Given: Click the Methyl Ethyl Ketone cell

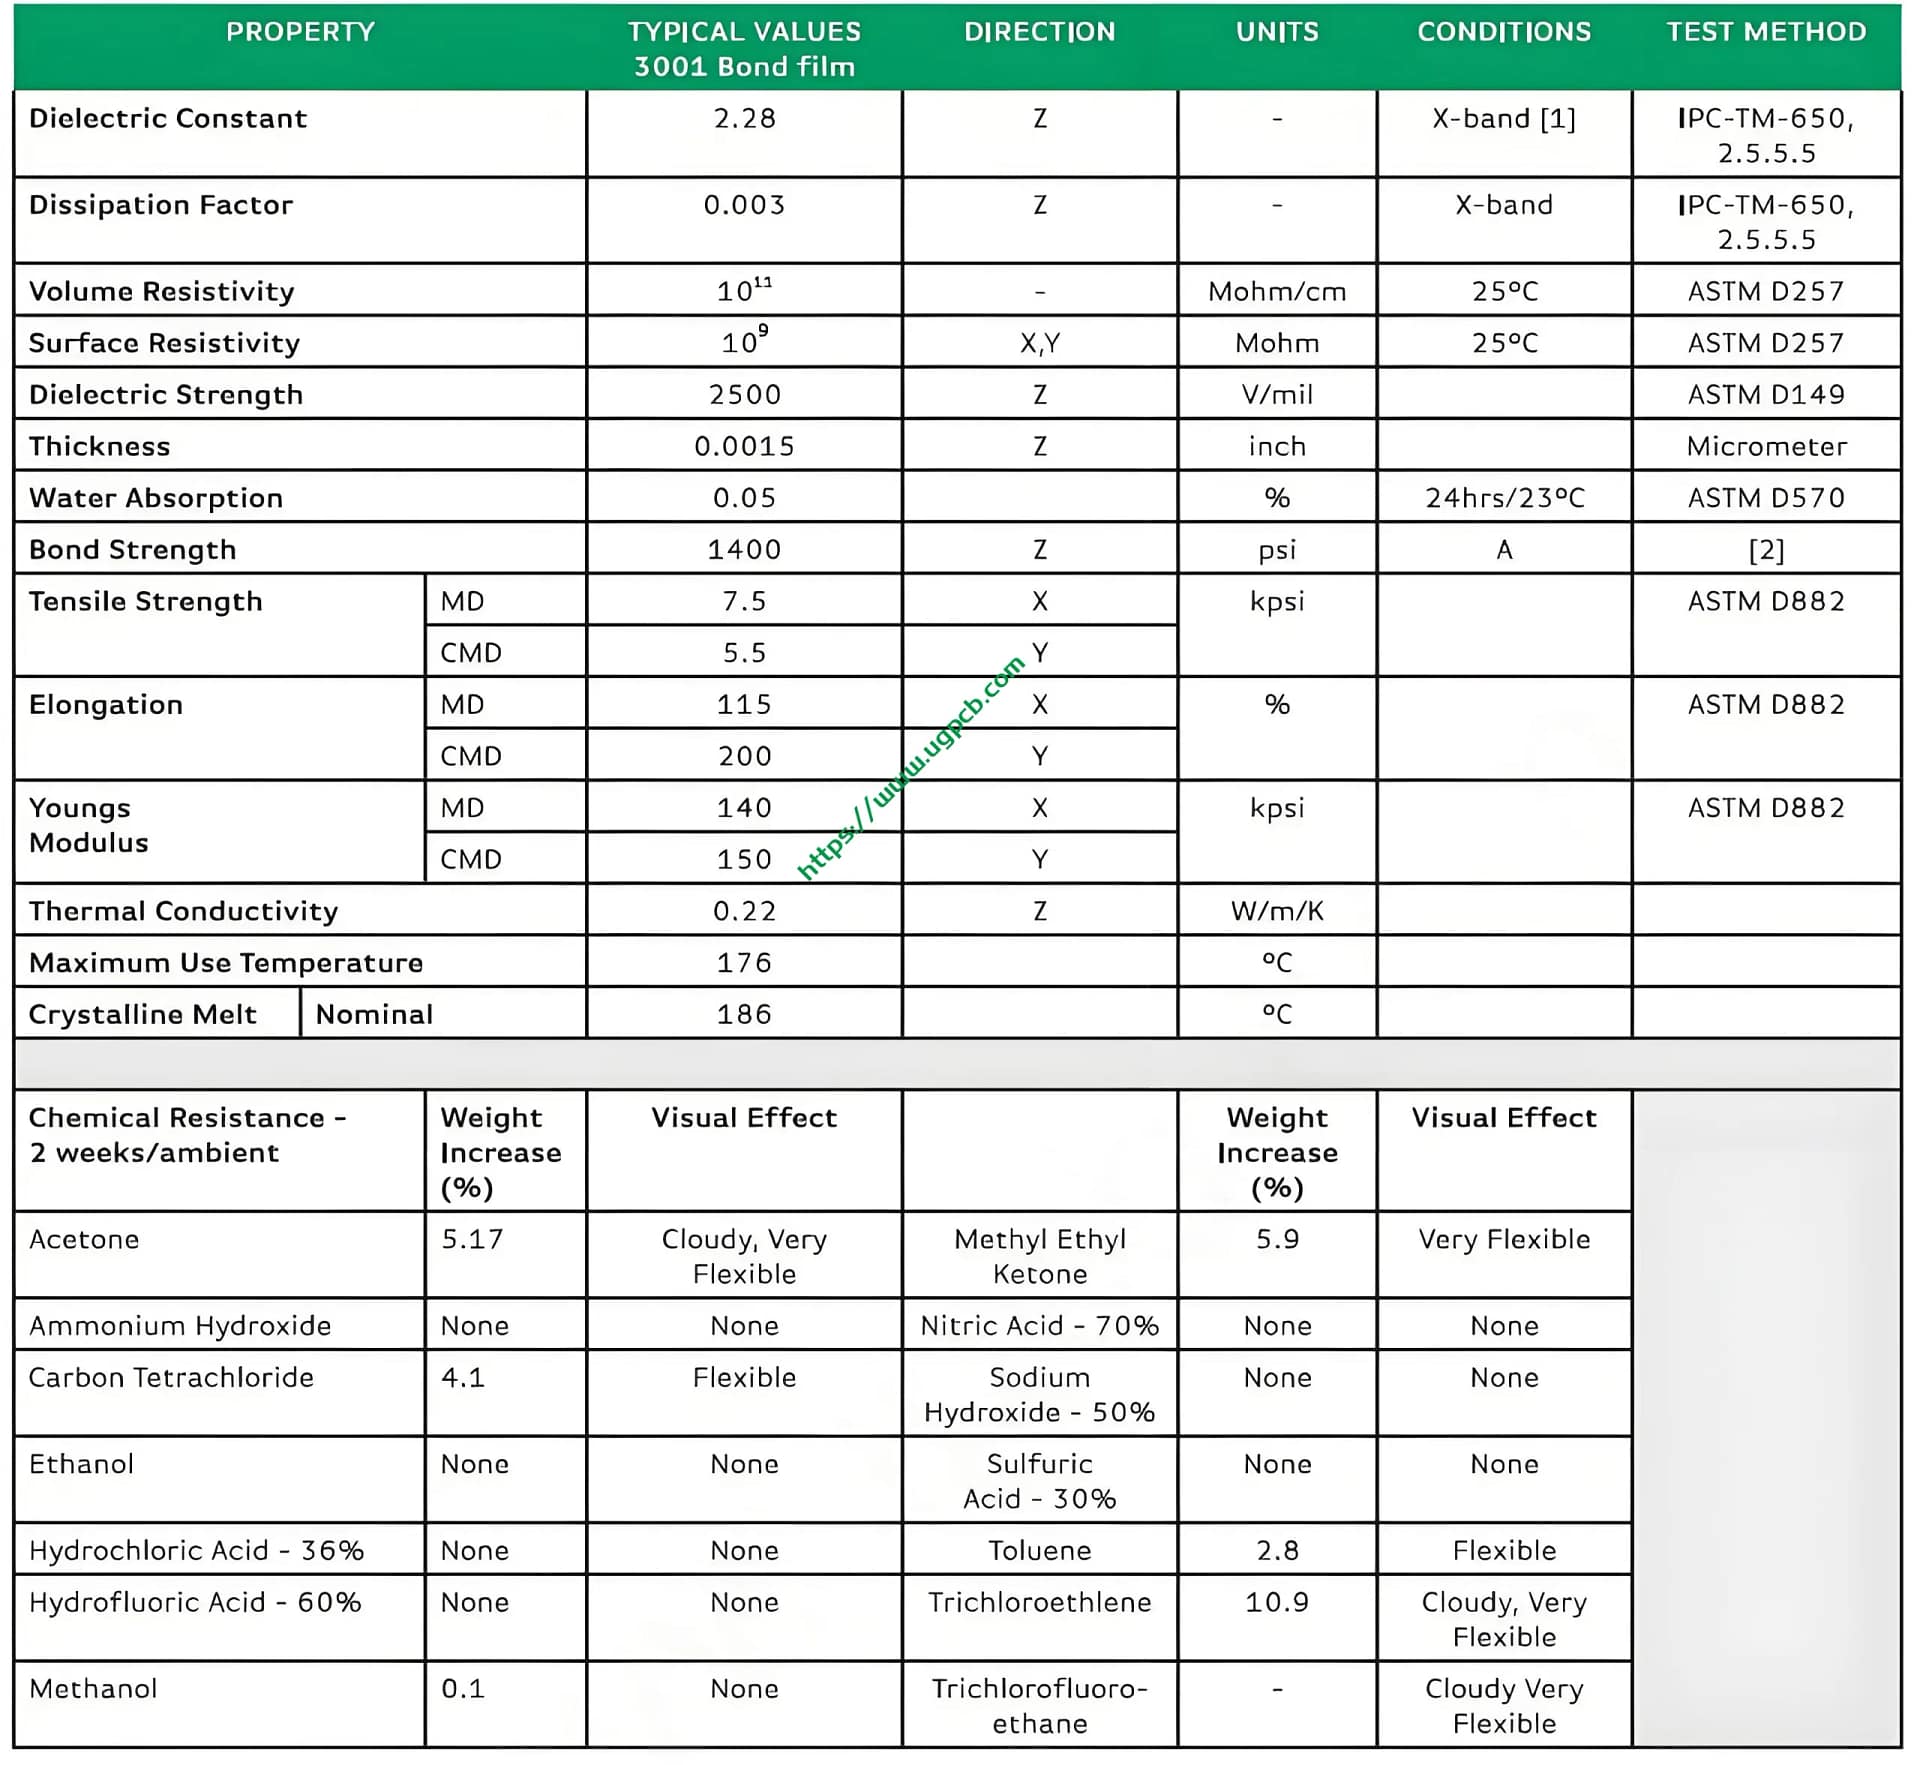Looking at the screenshot, I should (1039, 1257).
